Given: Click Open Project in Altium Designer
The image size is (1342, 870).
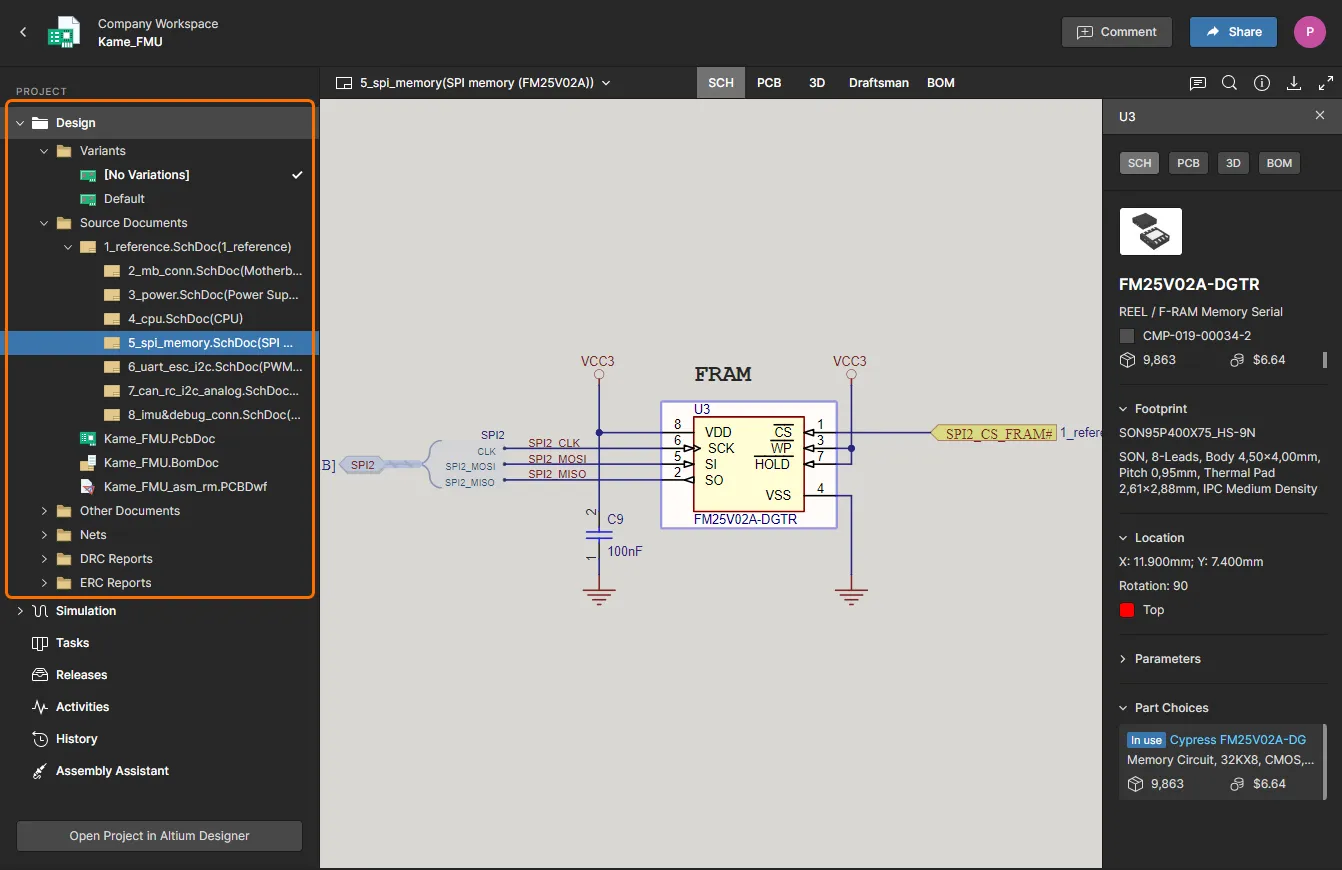Looking at the screenshot, I should pyautogui.click(x=159, y=836).
